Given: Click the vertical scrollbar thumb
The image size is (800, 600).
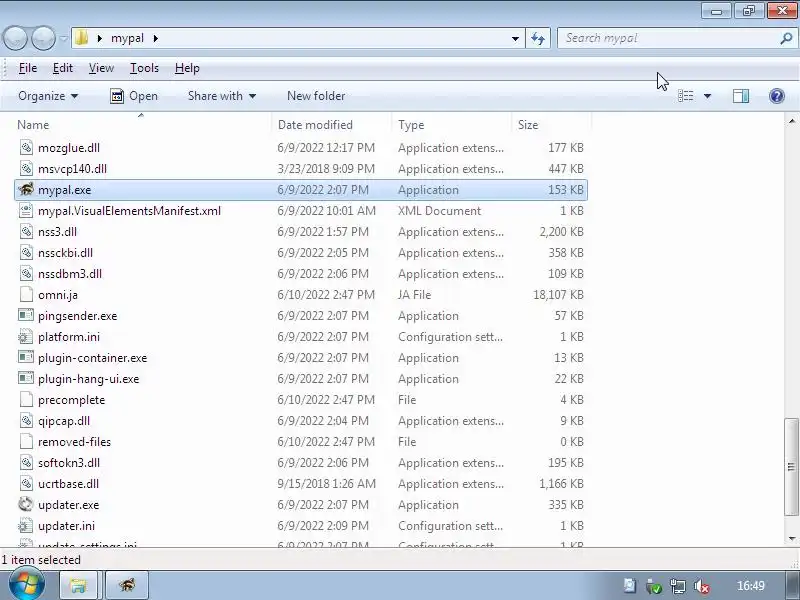Looking at the screenshot, I should pos(791,466).
